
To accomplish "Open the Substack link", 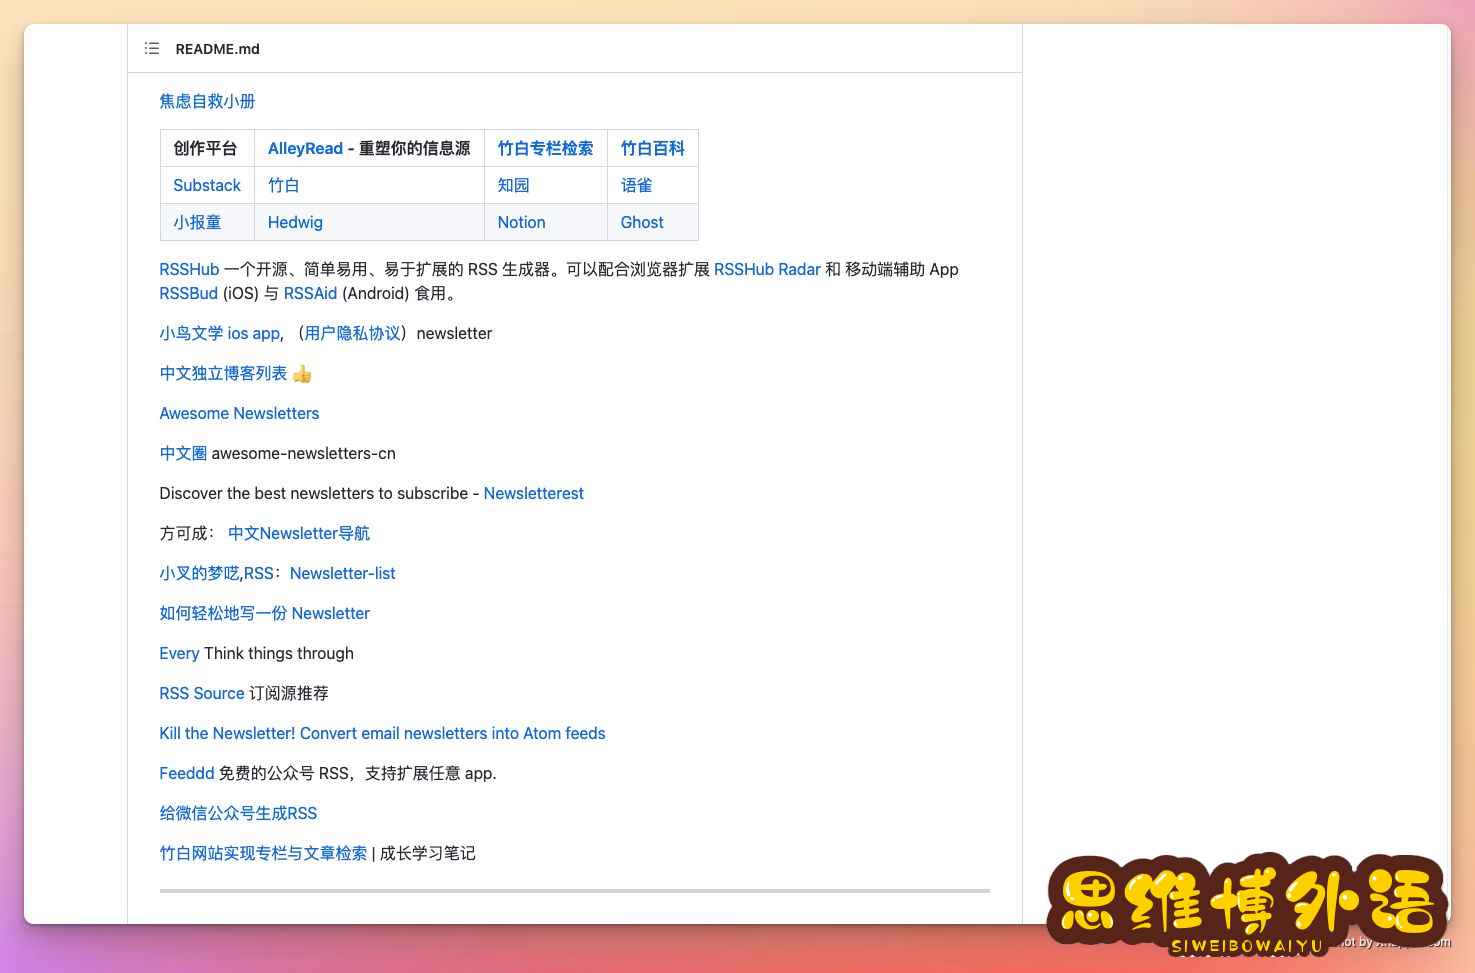I will (x=207, y=185).
